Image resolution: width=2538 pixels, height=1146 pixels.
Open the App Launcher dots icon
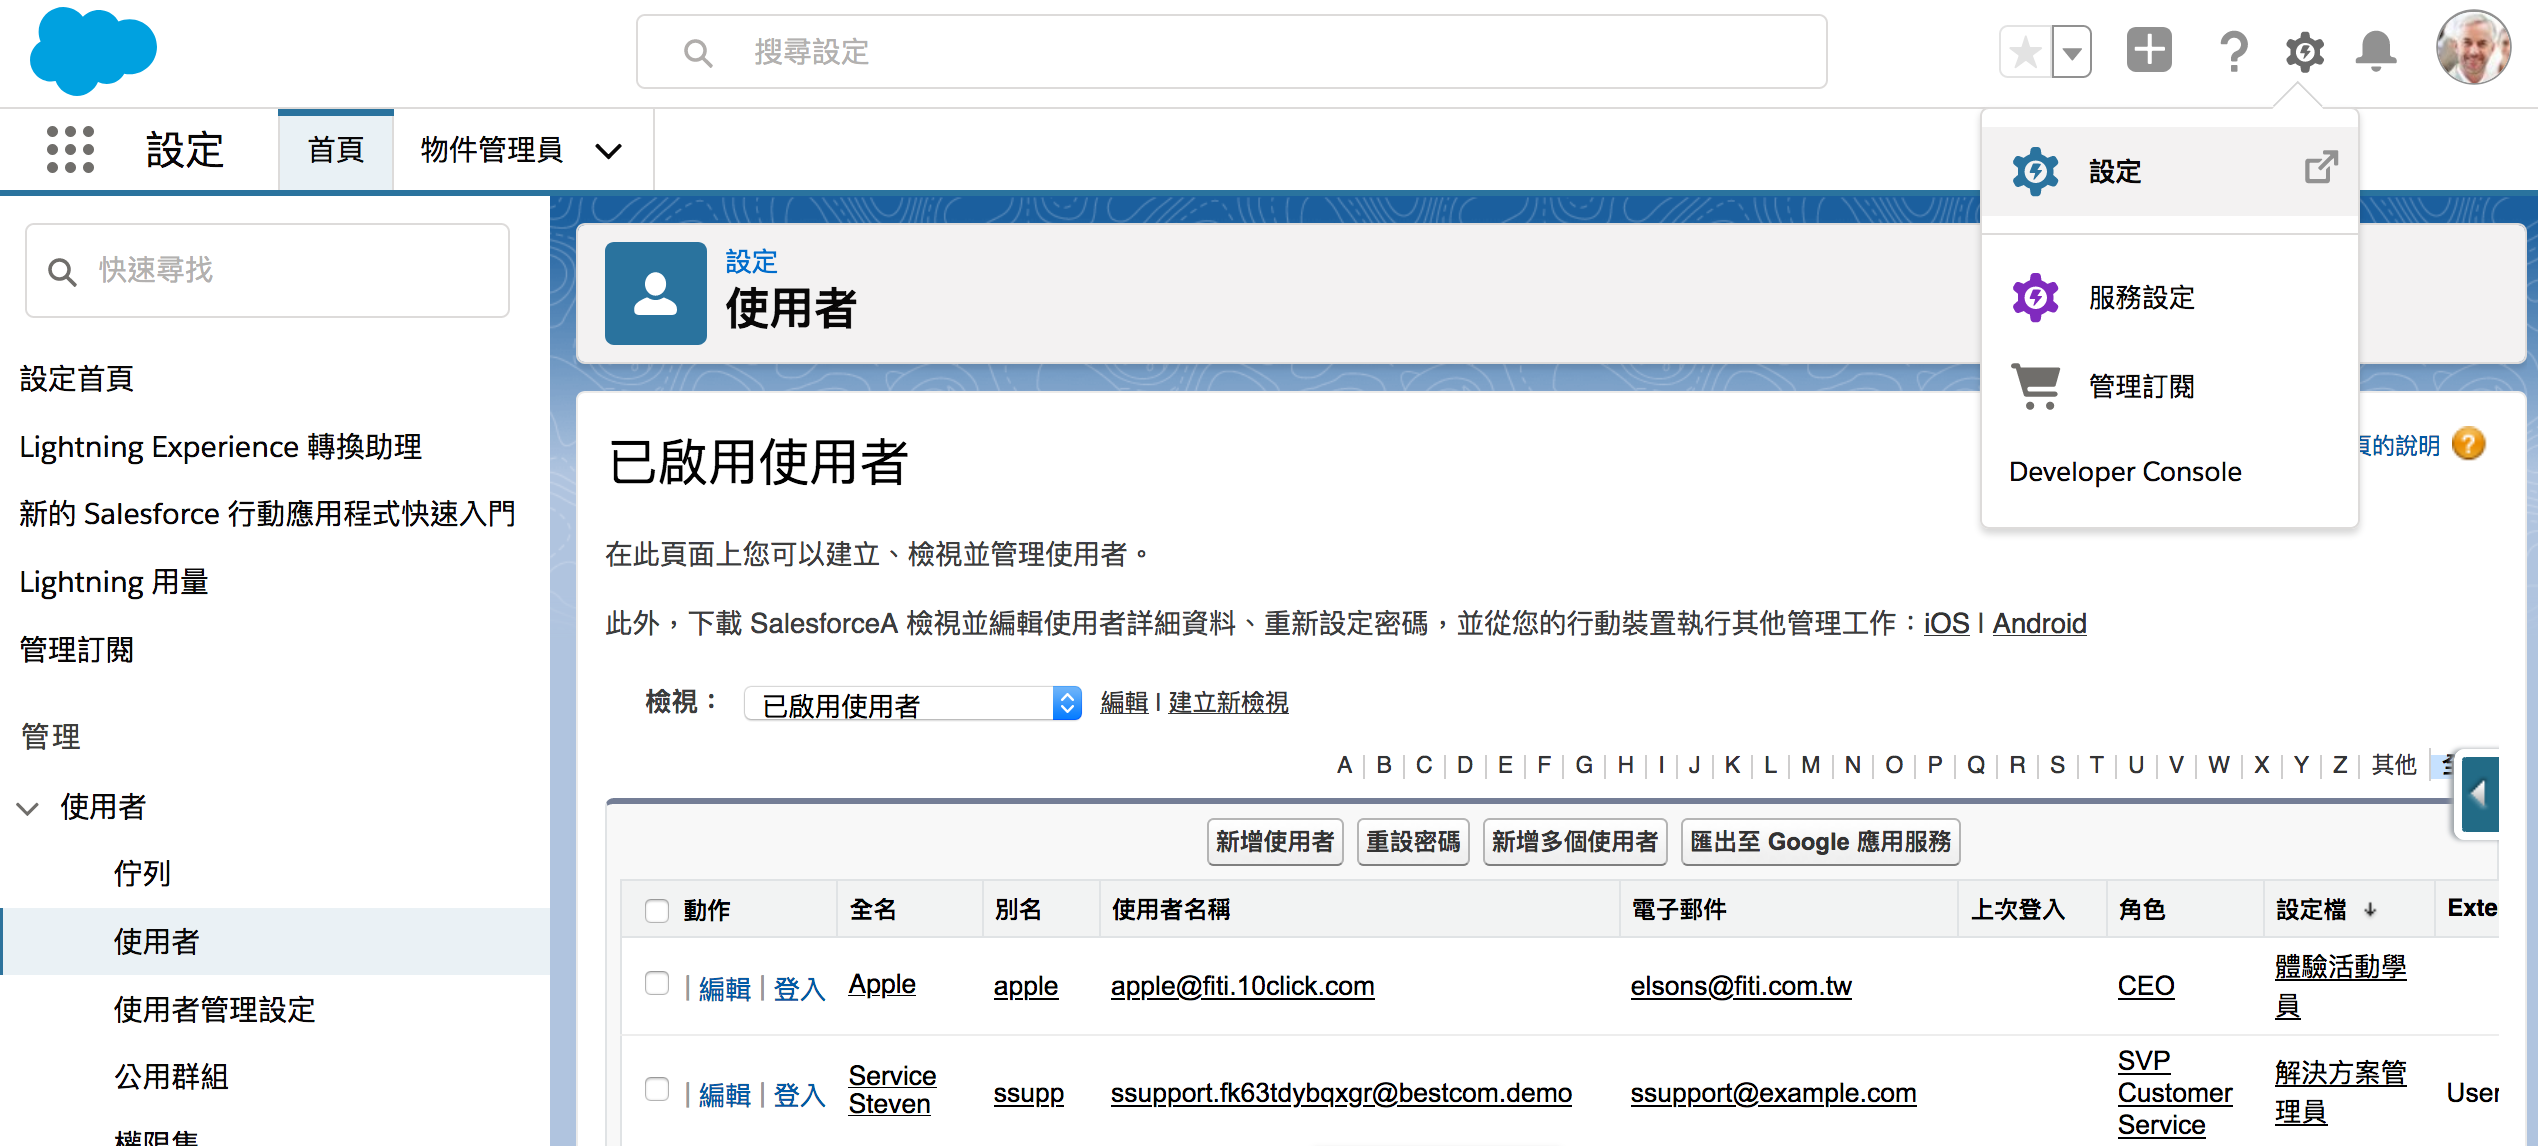point(70,150)
